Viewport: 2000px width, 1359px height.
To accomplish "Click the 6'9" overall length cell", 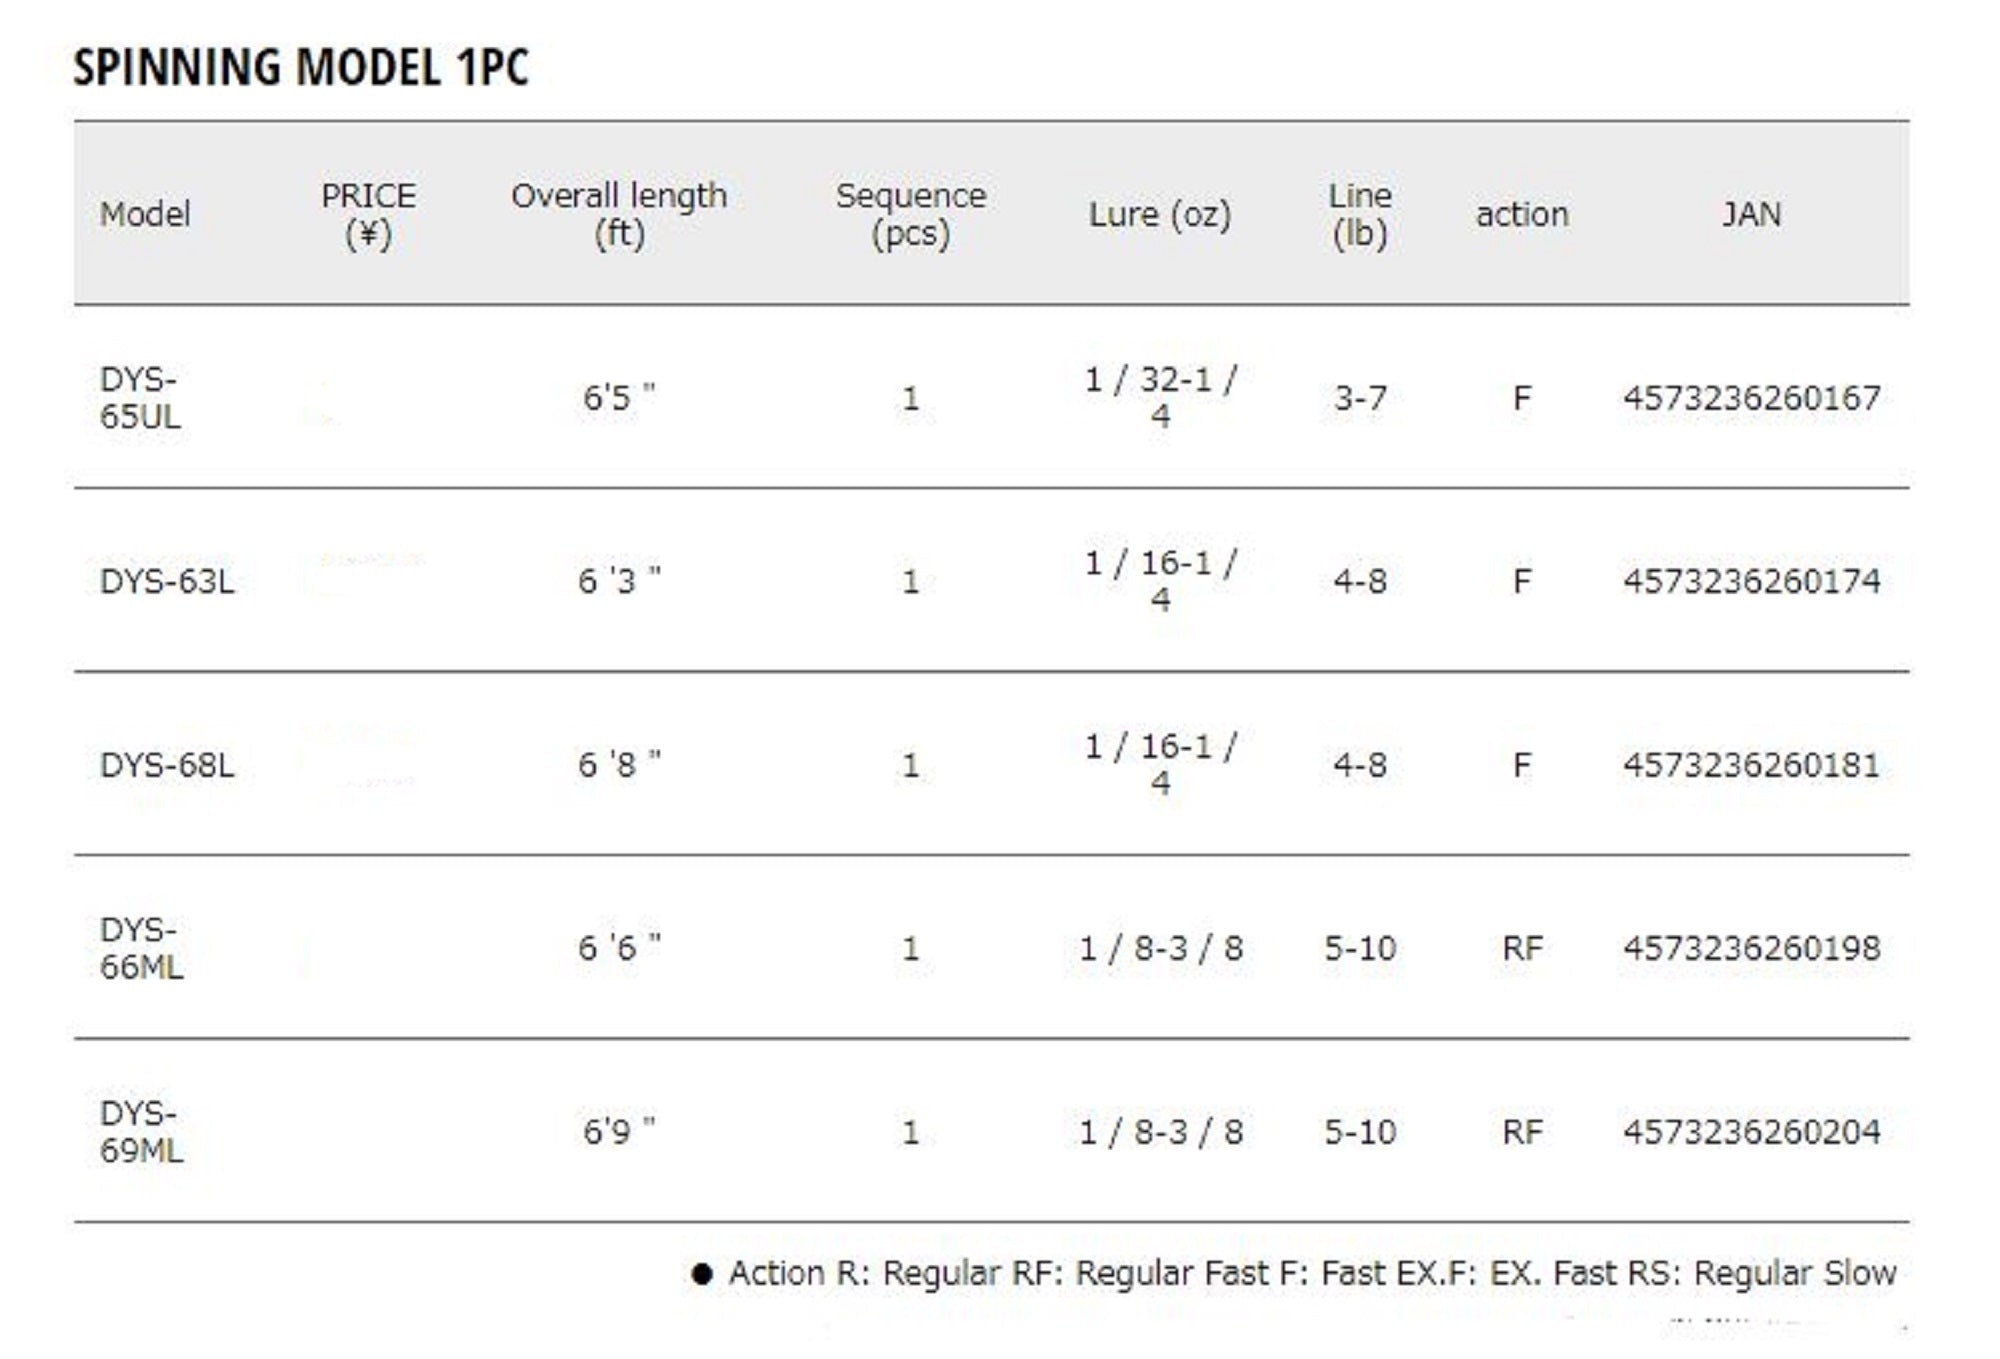I will (x=619, y=1132).
